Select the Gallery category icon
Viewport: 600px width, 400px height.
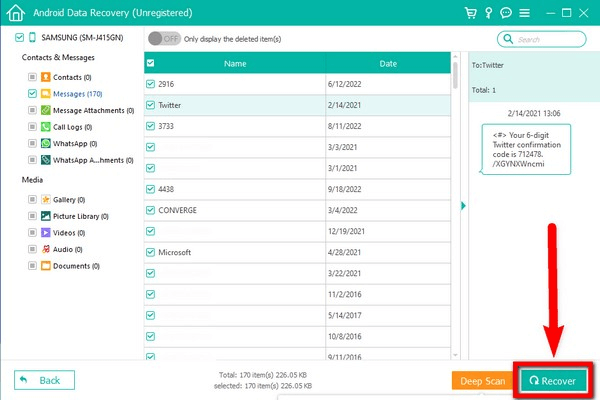coord(45,199)
